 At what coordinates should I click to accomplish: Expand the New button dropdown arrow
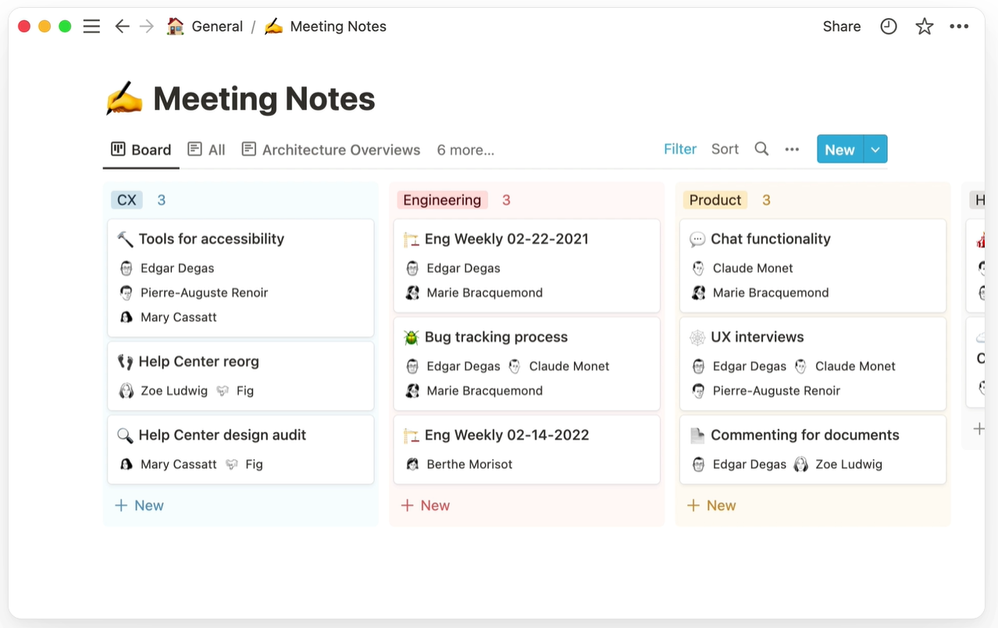pyautogui.click(x=875, y=149)
